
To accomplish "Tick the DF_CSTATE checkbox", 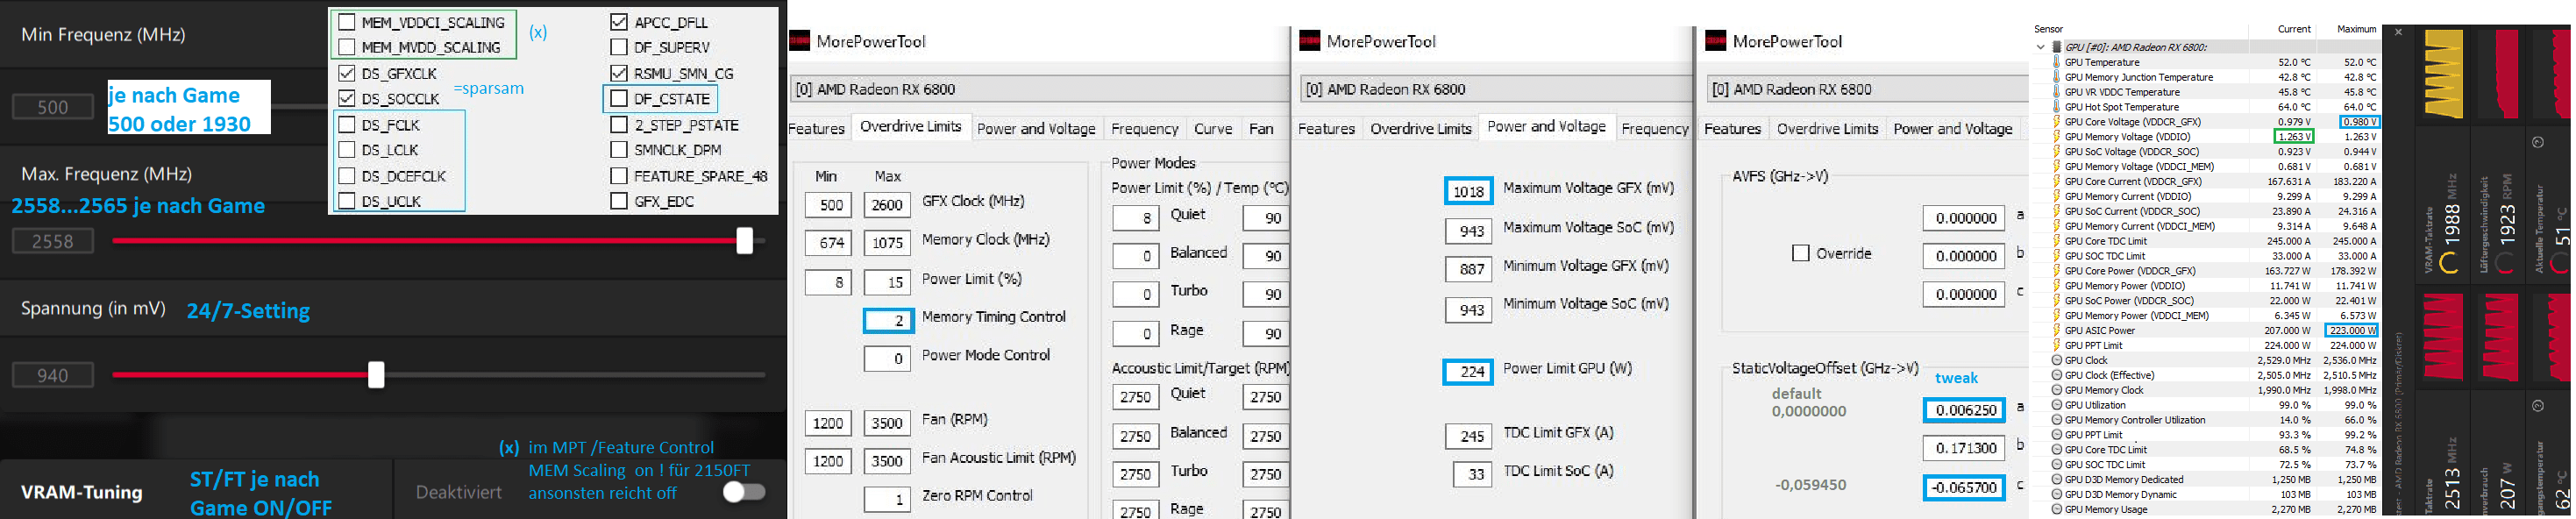I will 619,98.
